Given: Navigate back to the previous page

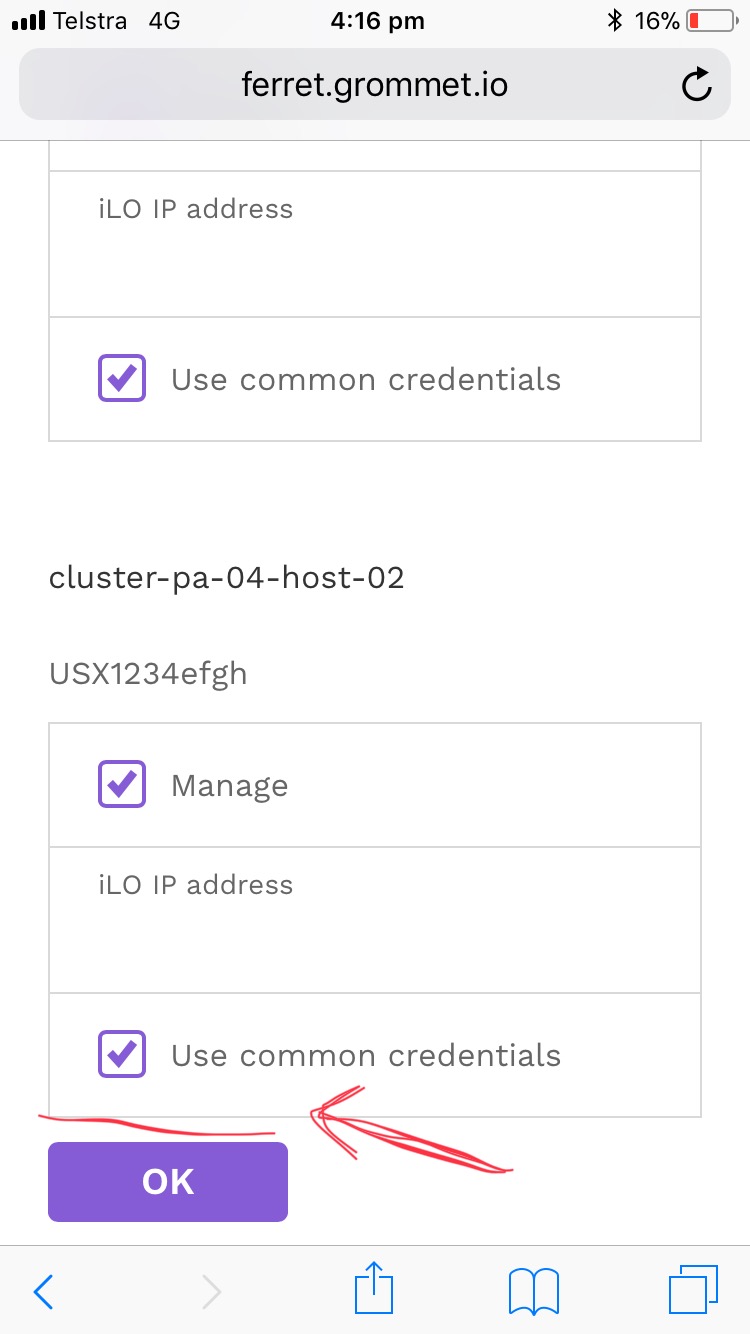Looking at the screenshot, I should pos(42,1291).
